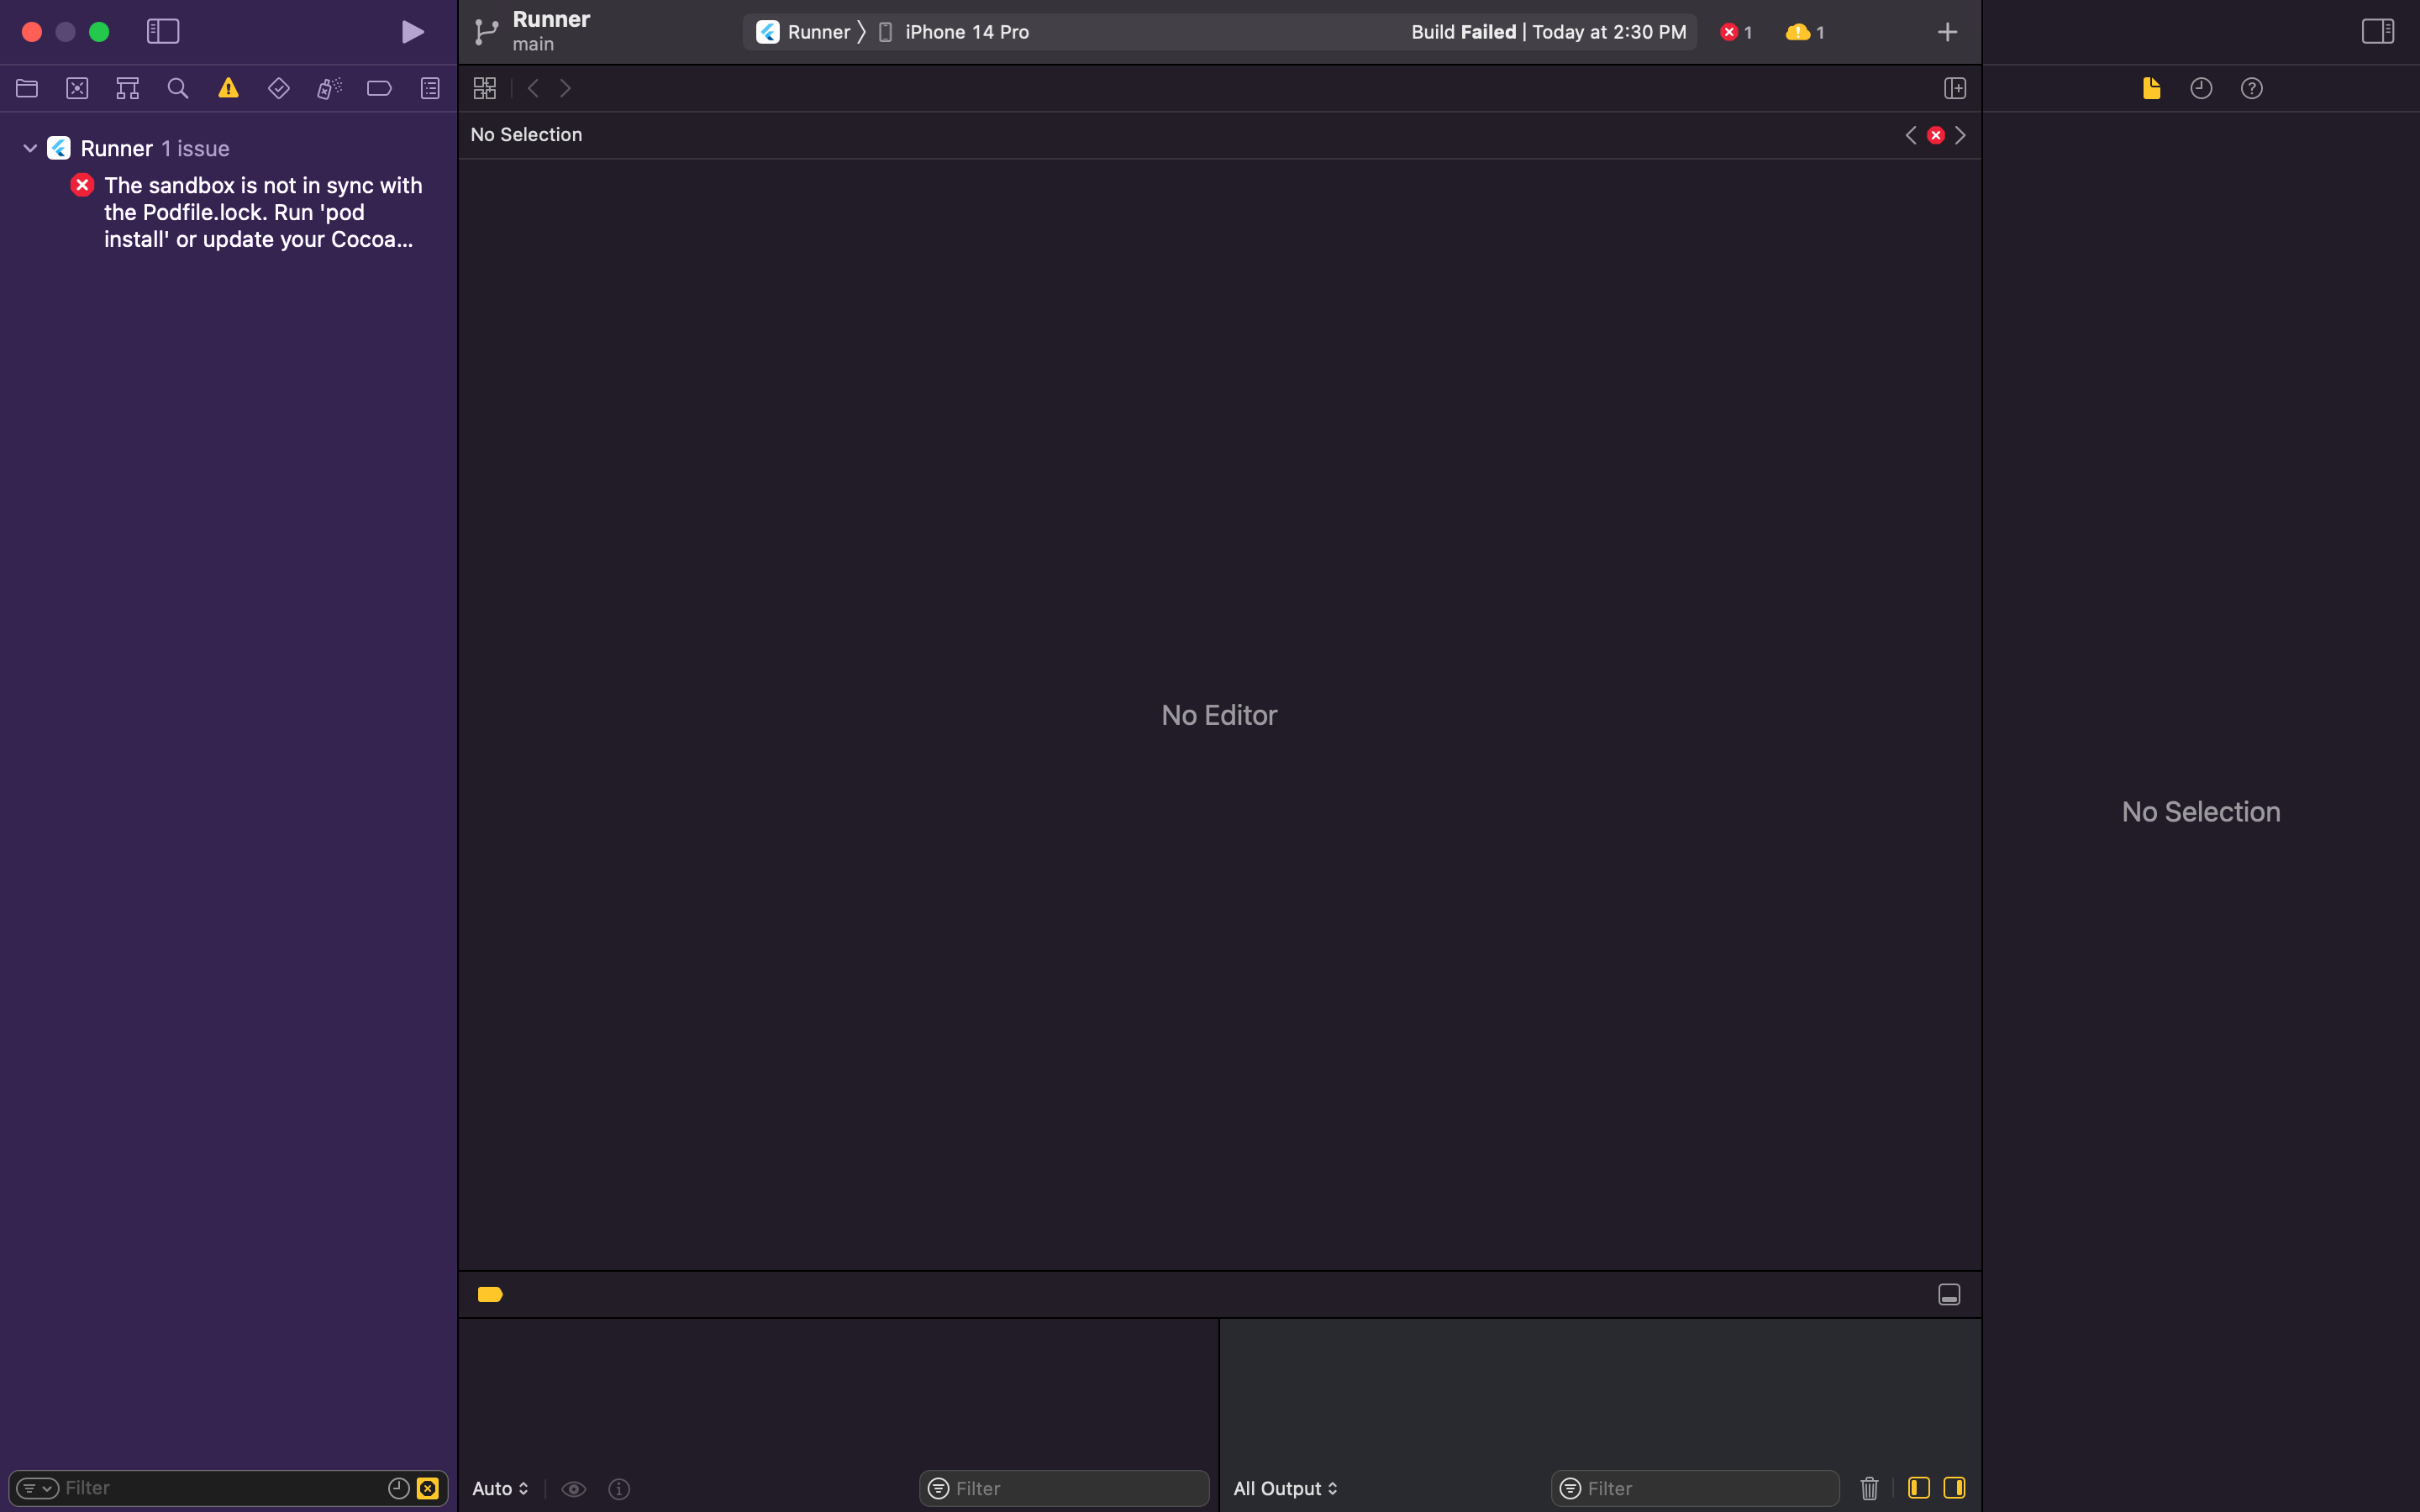Toggle the console pane
This screenshot has width=2420, height=1512.
point(1954,1488)
